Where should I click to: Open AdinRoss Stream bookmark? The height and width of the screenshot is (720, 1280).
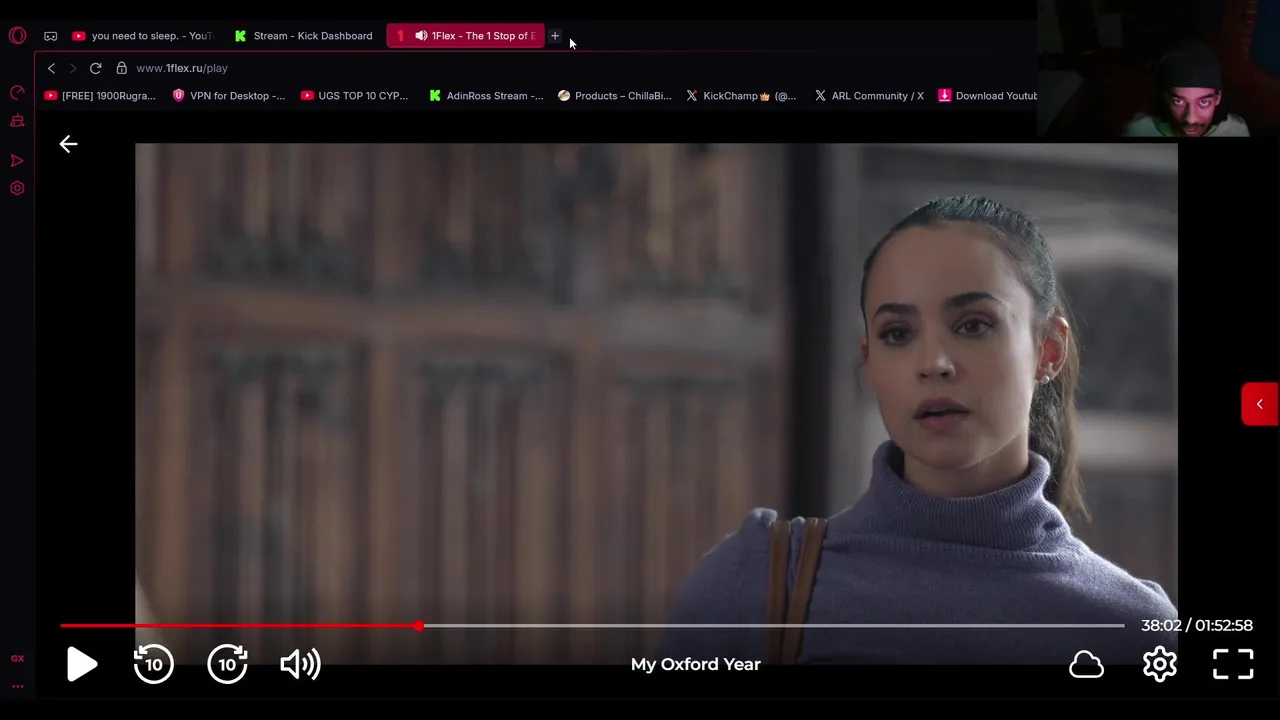(486, 96)
